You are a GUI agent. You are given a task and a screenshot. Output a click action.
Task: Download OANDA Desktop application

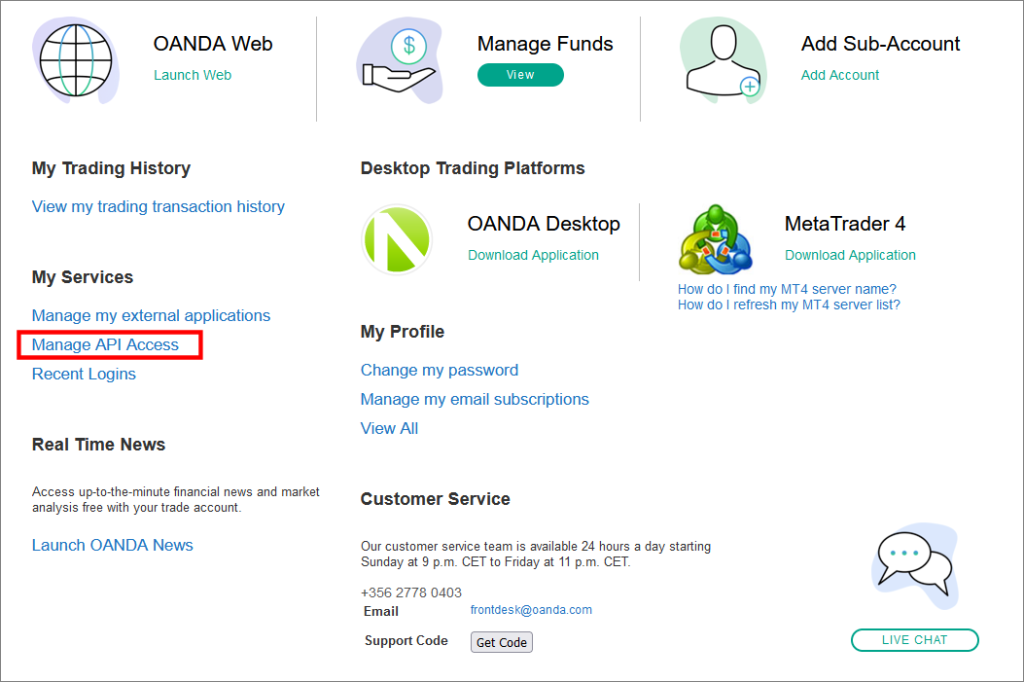coord(533,255)
